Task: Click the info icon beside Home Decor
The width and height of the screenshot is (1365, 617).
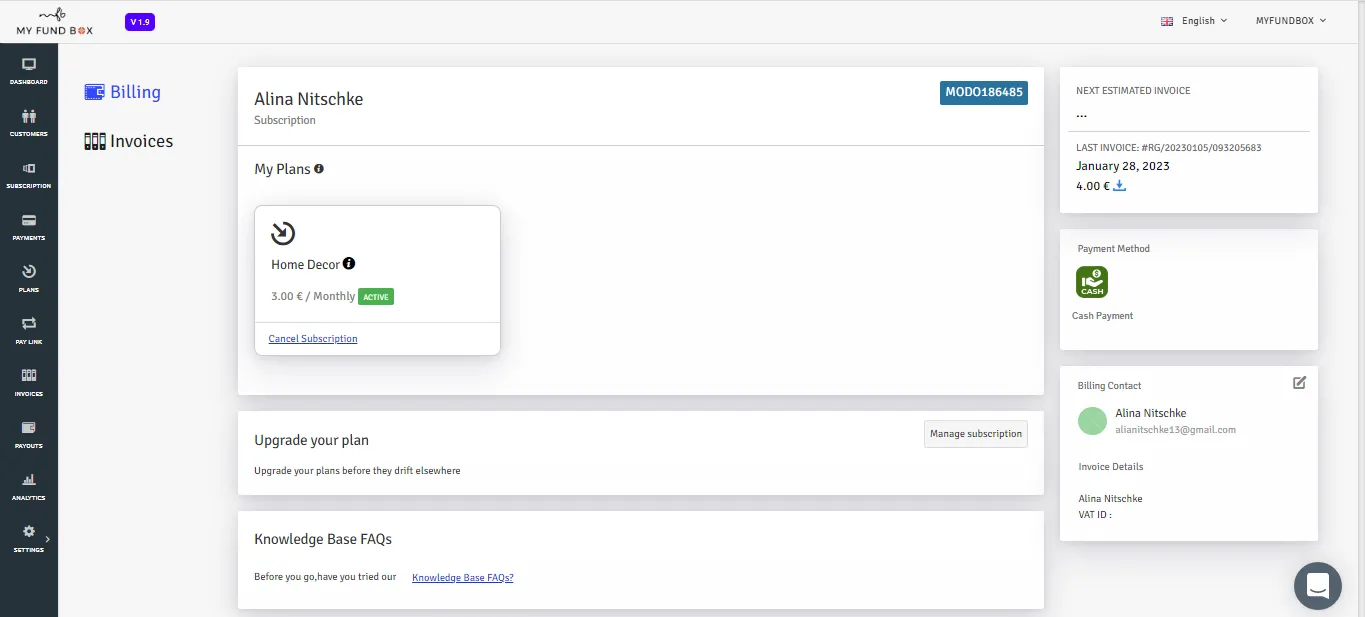Action: pyautogui.click(x=349, y=264)
